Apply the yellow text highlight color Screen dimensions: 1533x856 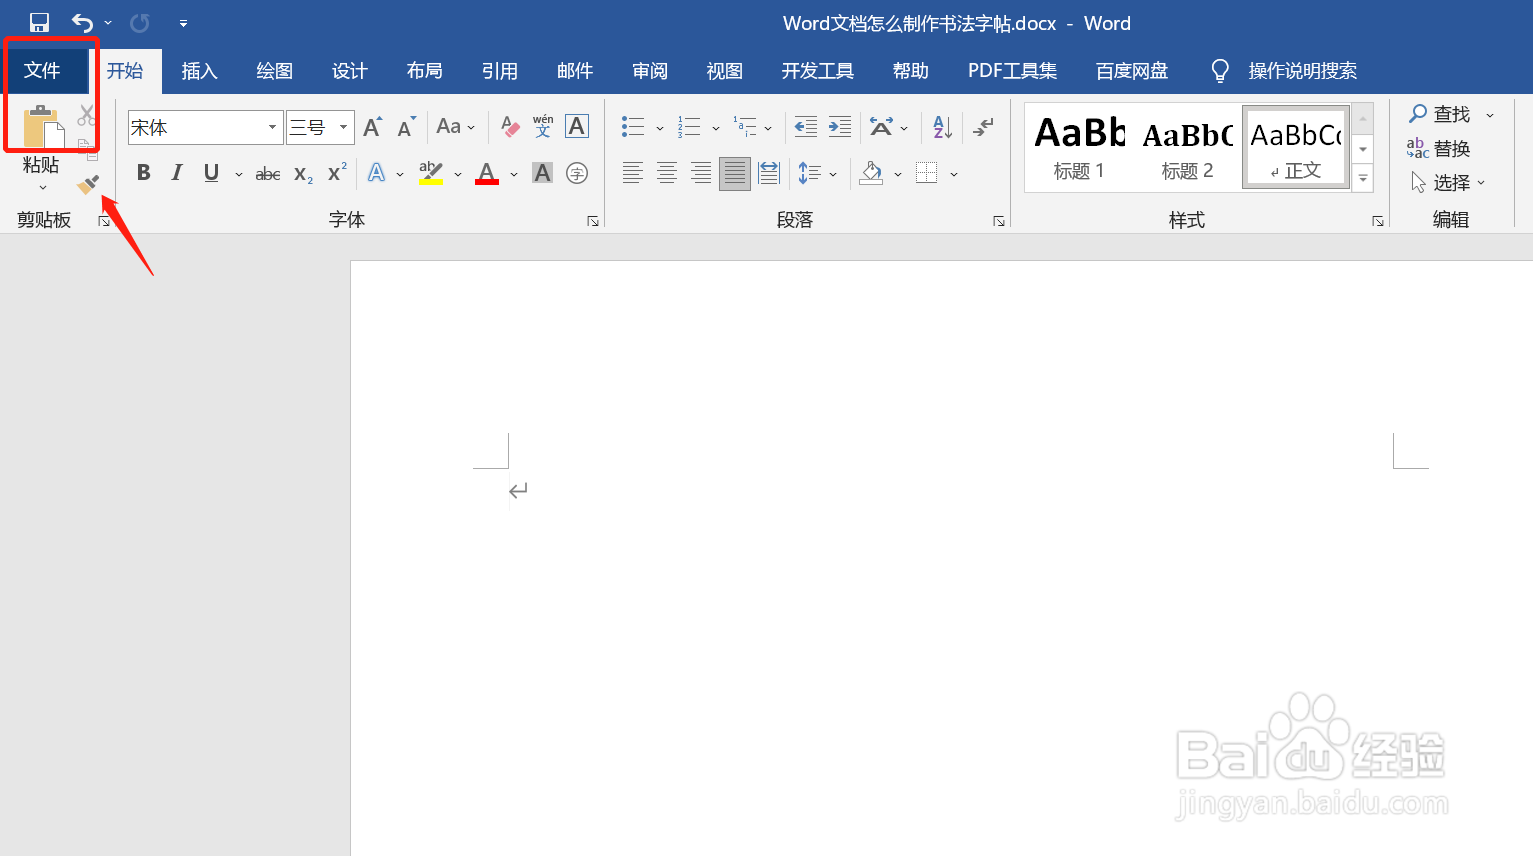click(431, 173)
